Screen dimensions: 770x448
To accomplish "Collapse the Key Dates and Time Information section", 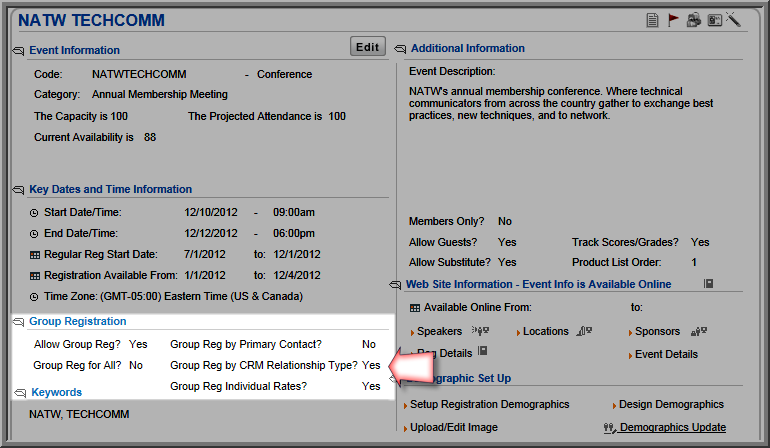I will click(18, 190).
